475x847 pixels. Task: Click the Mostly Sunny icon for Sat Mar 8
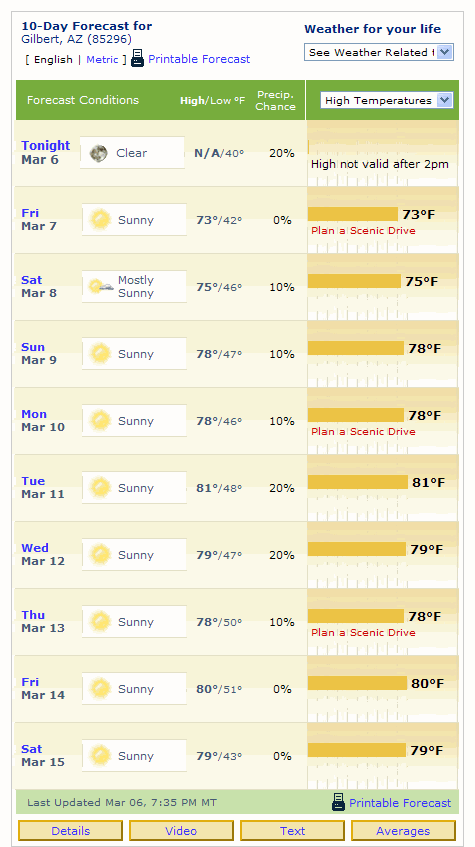pos(101,286)
